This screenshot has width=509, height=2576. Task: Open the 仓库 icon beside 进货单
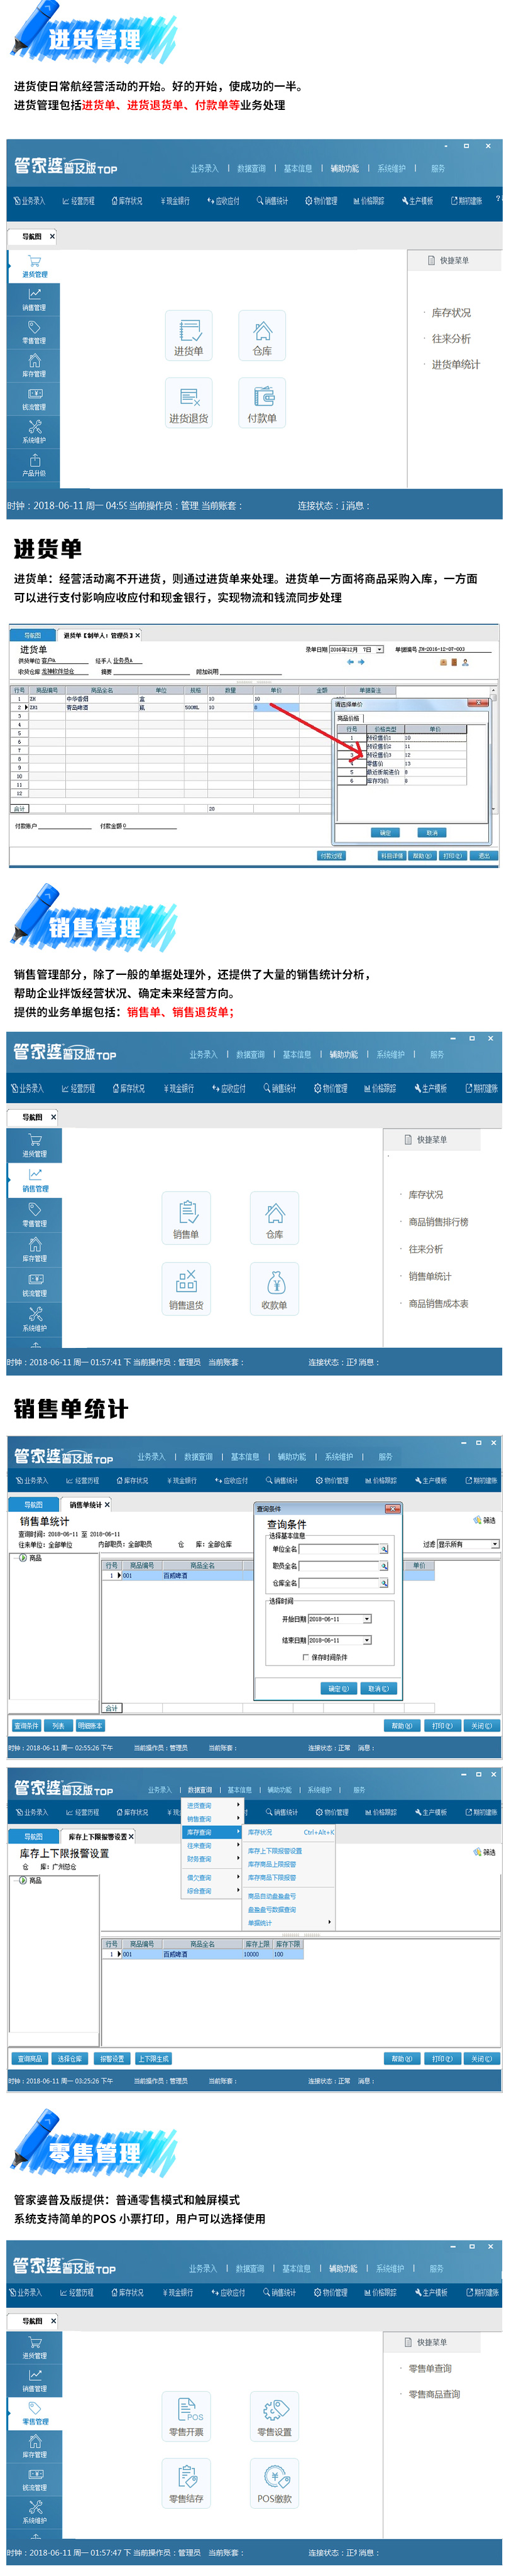pyautogui.click(x=262, y=335)
